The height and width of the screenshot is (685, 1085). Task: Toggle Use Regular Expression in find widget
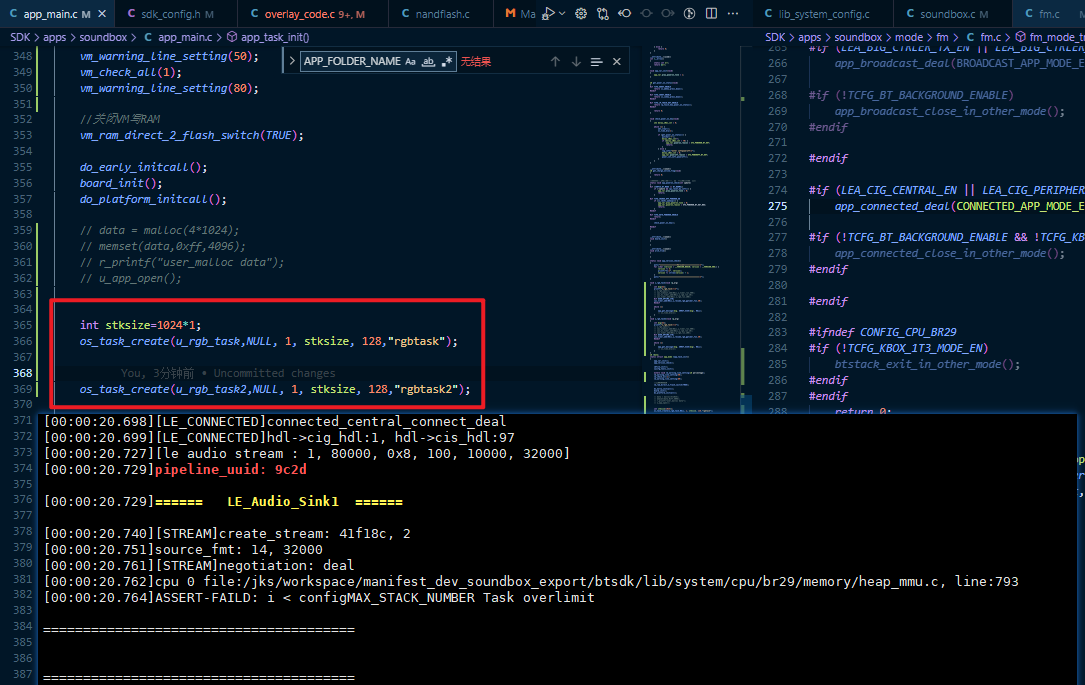point(447,62)
